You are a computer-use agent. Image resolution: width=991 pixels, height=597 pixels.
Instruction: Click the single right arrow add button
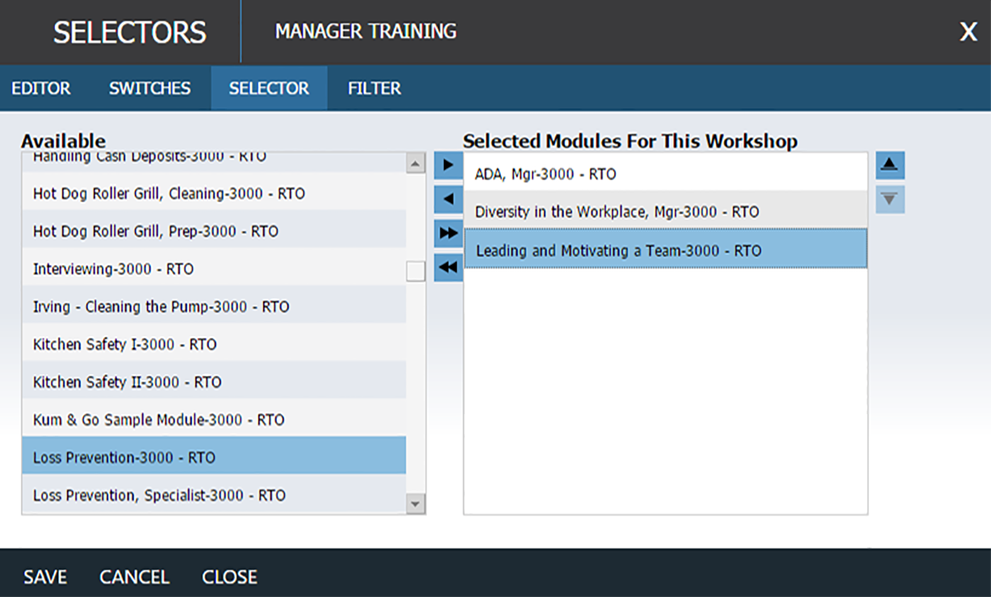(448, 165)
